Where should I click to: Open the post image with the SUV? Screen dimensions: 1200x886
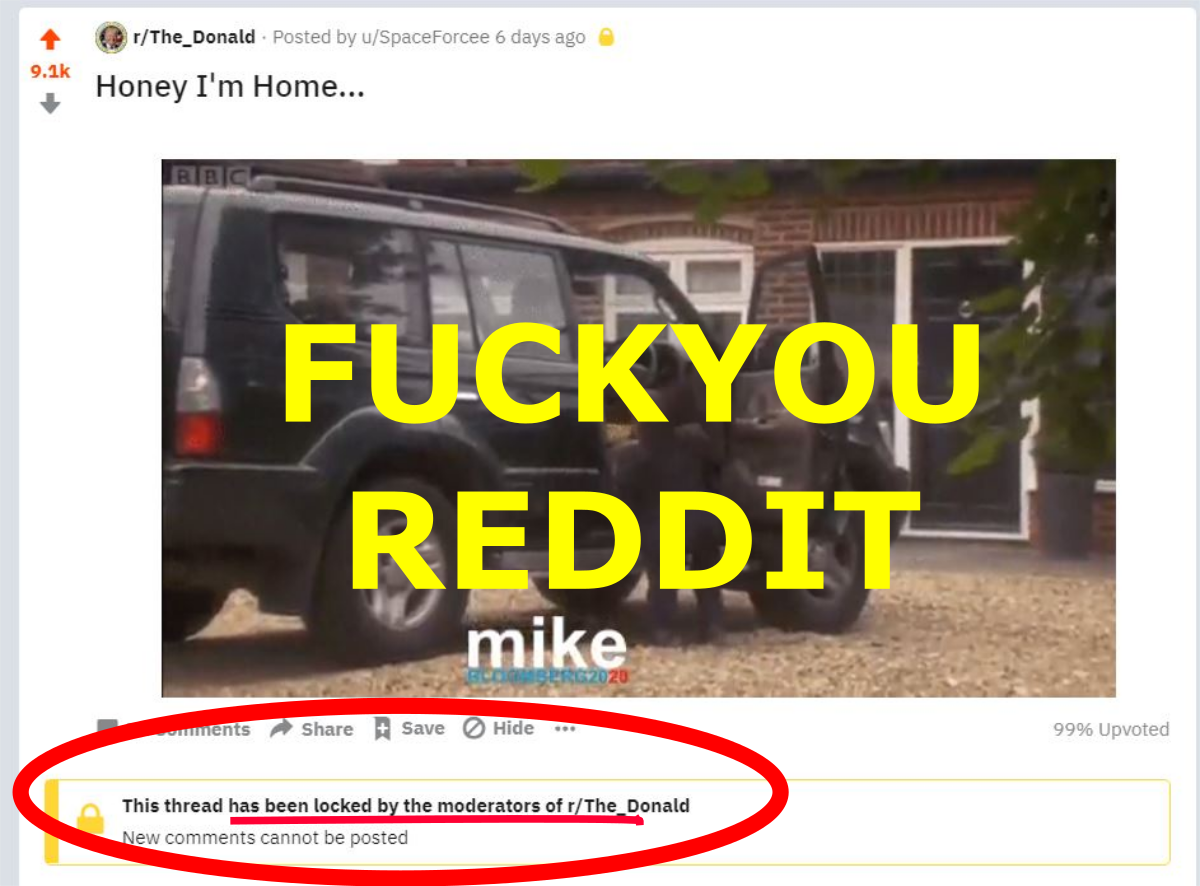(638, 428)
